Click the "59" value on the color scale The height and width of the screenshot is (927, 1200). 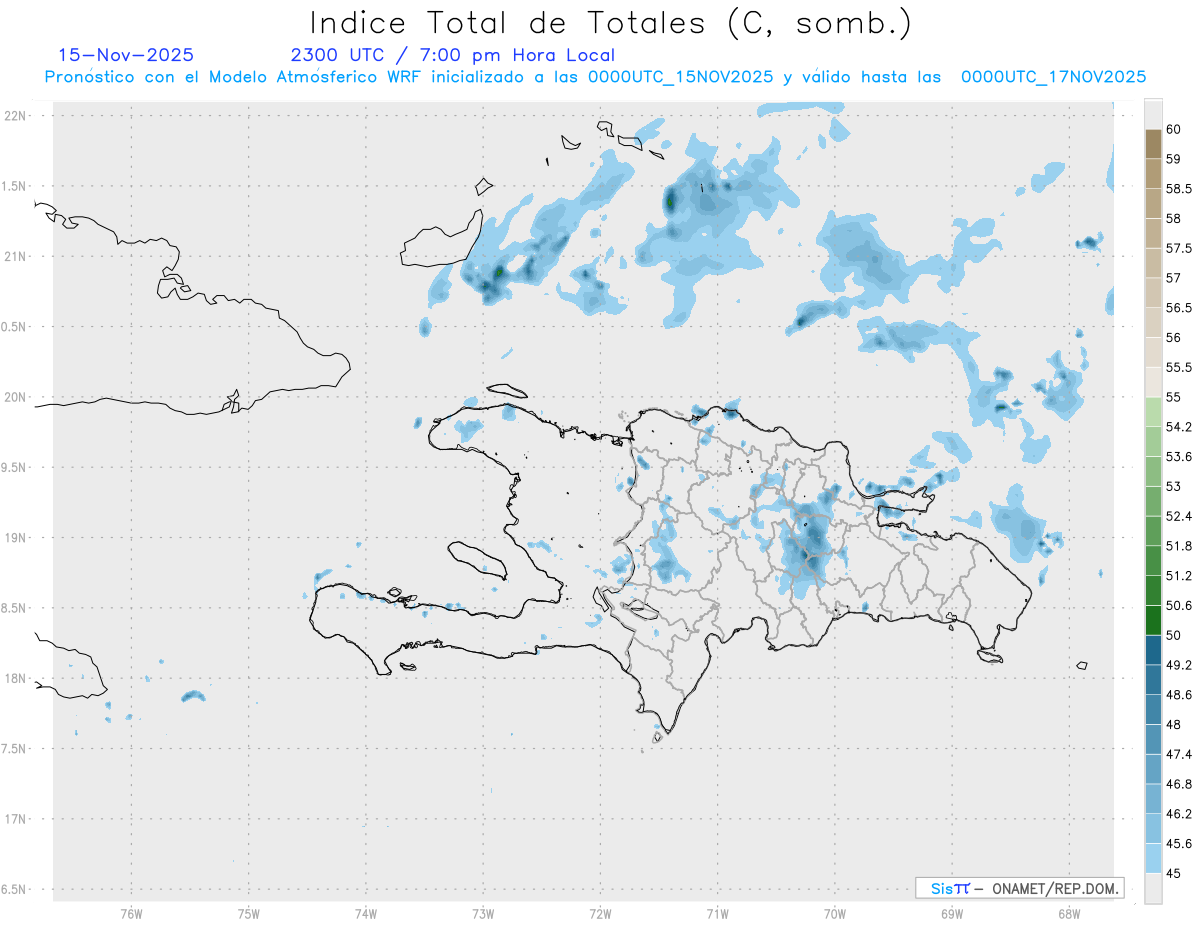pyautogui.click(x=1173, y=159)
